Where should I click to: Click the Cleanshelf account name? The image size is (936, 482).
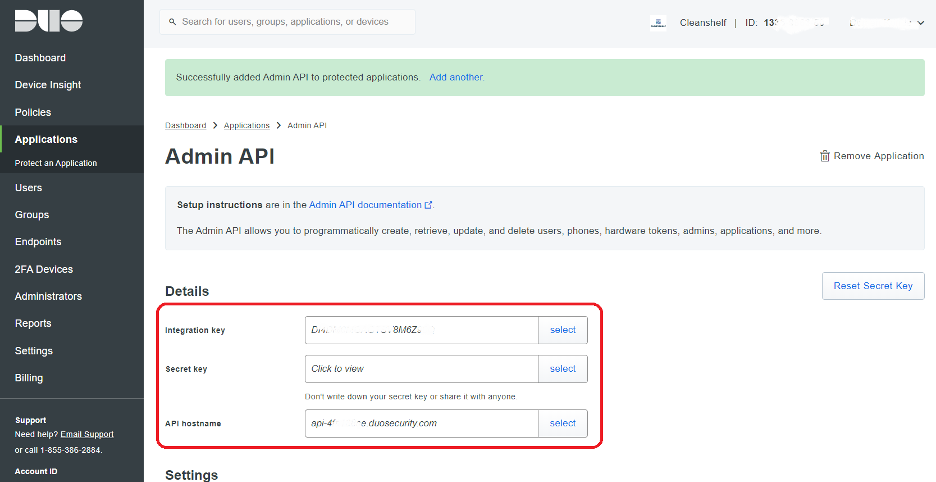point(703,23)
